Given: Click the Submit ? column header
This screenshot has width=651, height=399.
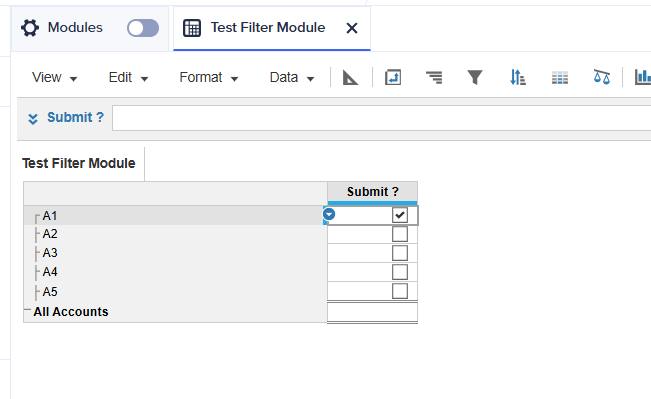Looking at the screenshot, I should pos(372,192).
